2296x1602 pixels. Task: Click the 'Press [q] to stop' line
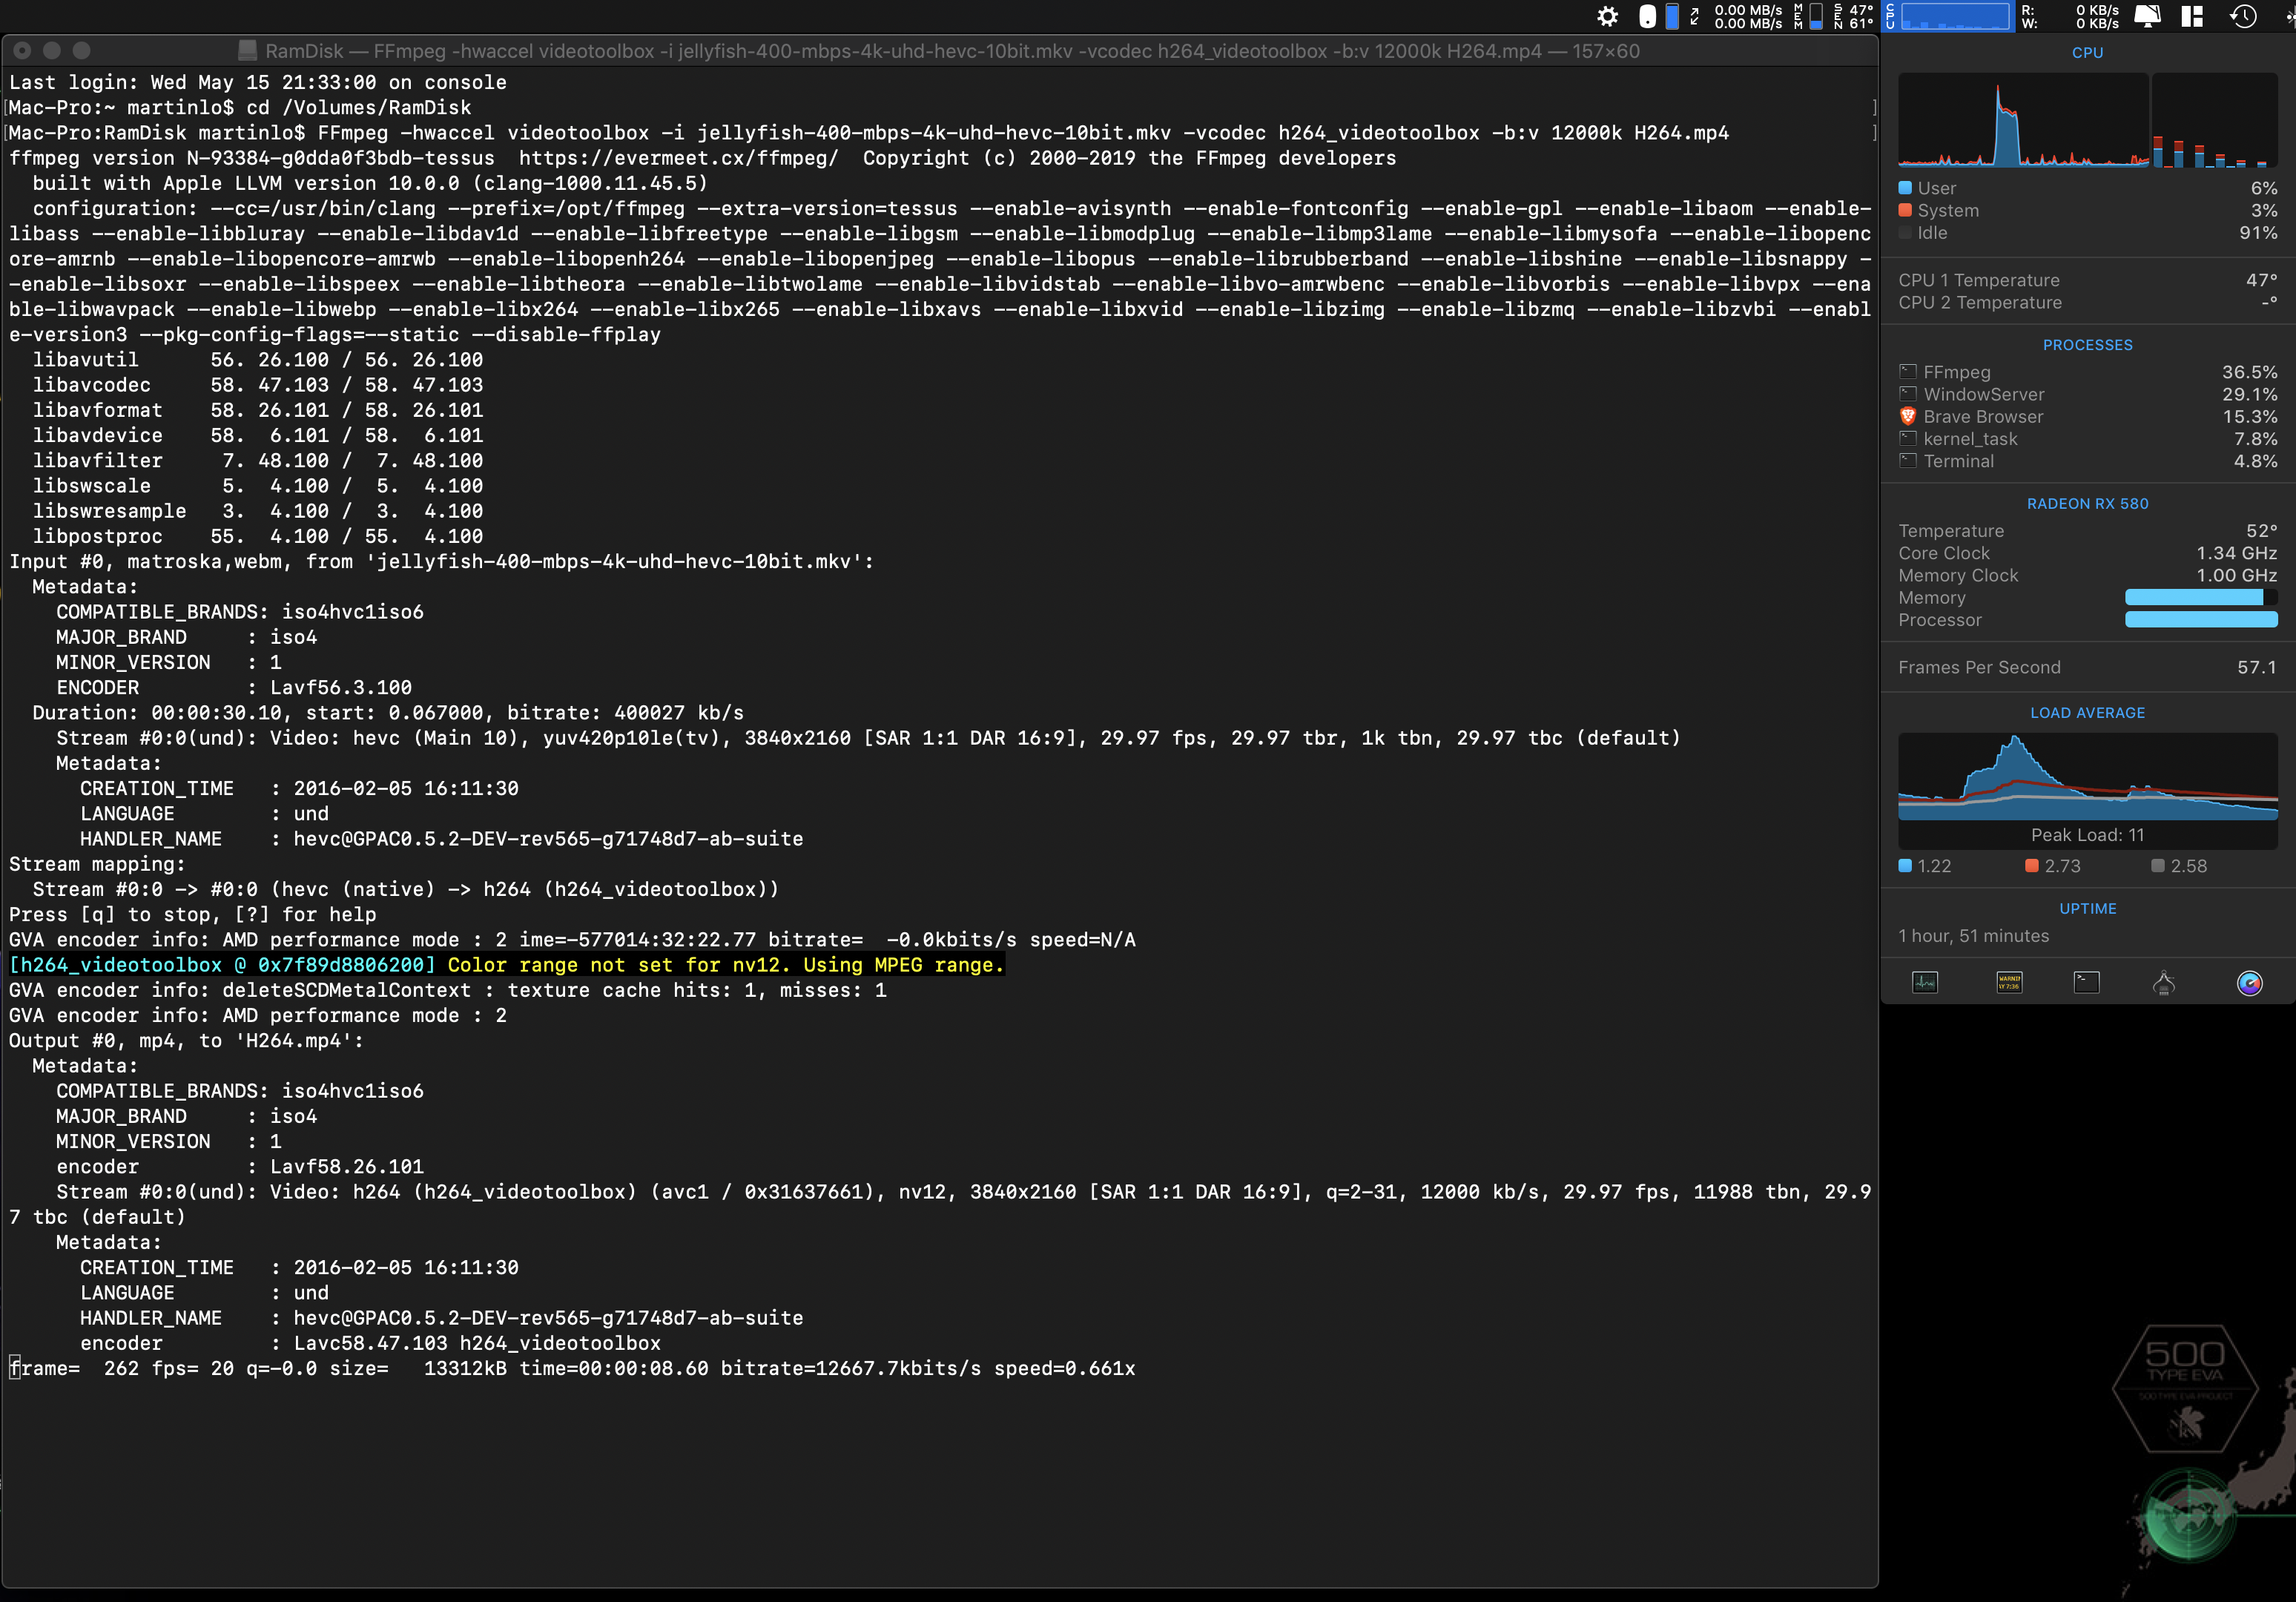(193, 914)
